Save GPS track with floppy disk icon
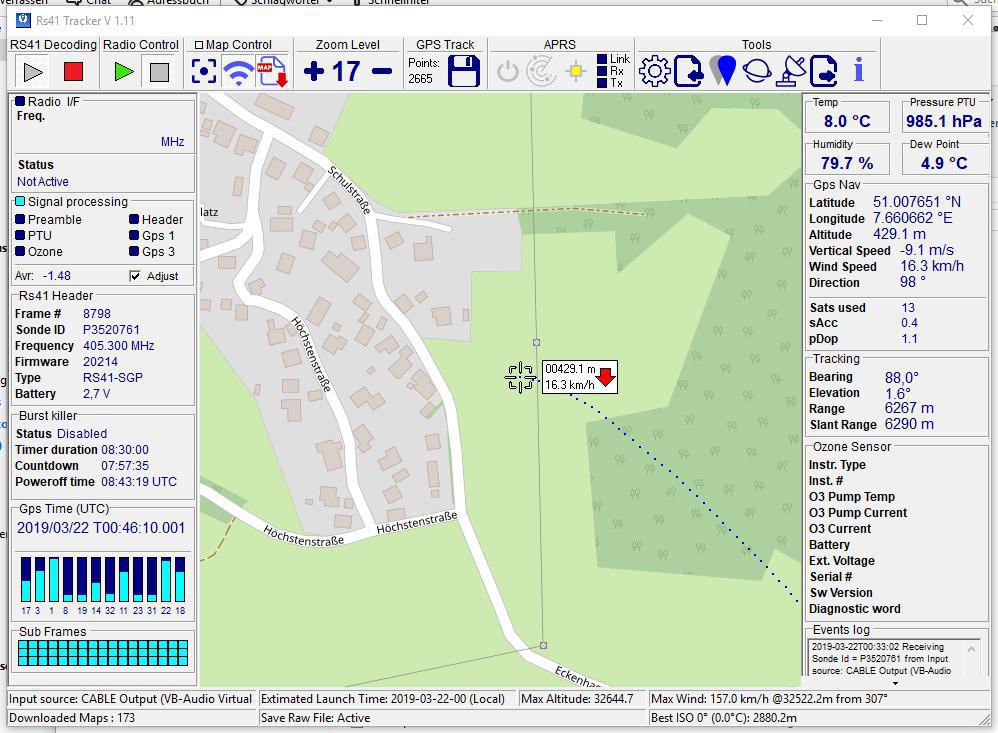 click(x=464, y=72)
